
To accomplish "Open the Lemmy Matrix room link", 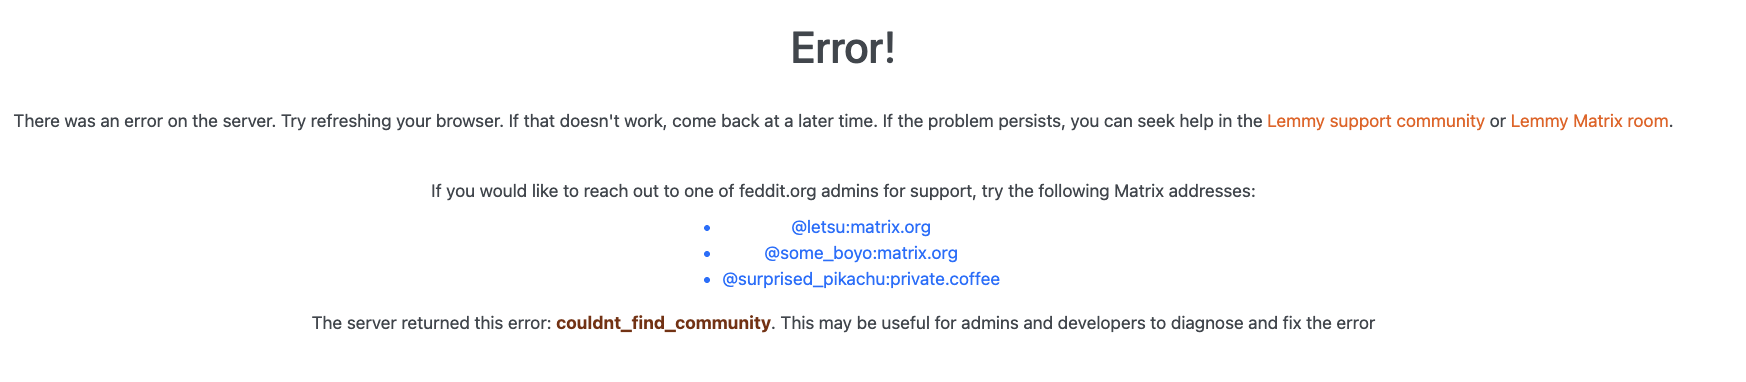I will (1589, 121).
